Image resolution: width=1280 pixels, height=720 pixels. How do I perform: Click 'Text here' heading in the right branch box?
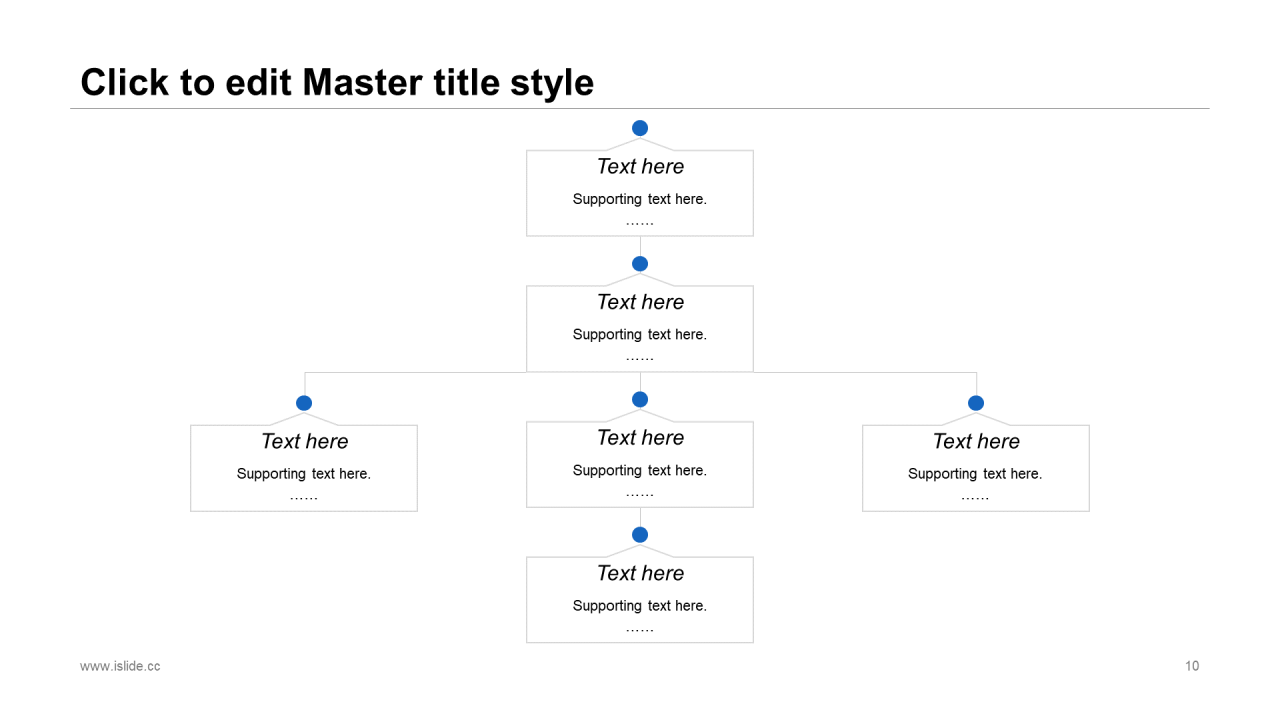pos(976,441)
